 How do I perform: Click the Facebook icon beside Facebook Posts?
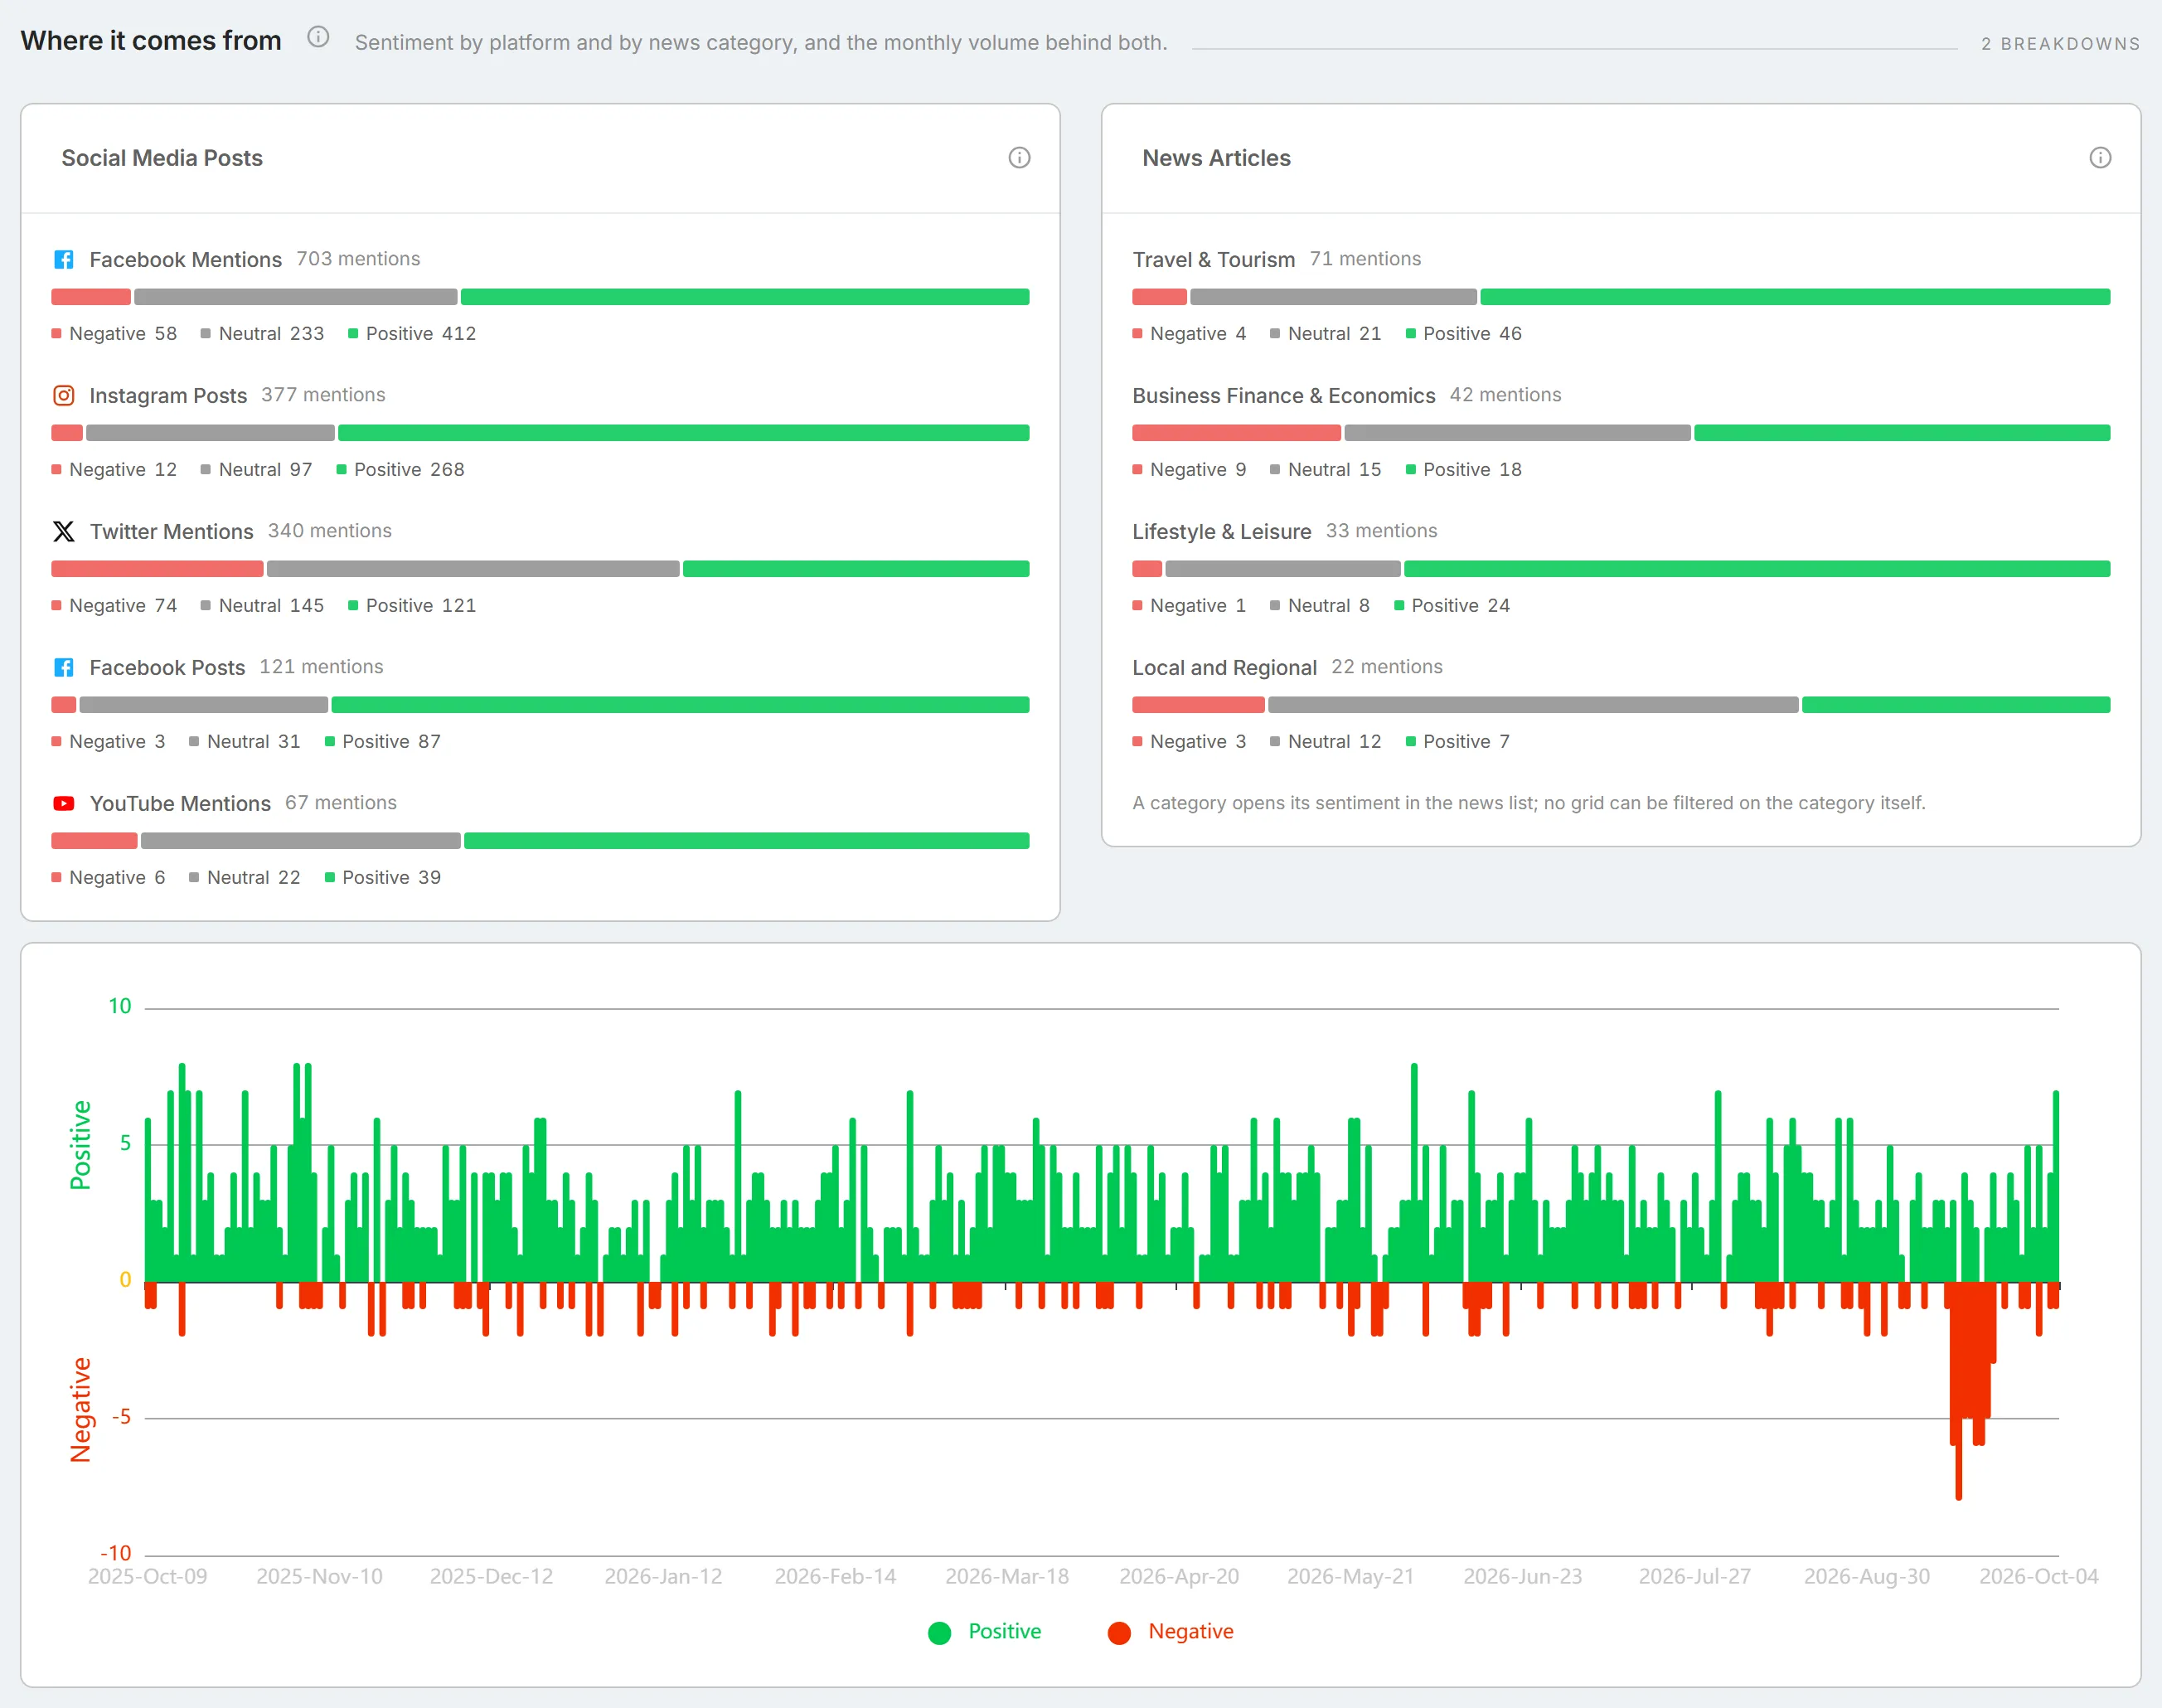(x=64, y=668)
